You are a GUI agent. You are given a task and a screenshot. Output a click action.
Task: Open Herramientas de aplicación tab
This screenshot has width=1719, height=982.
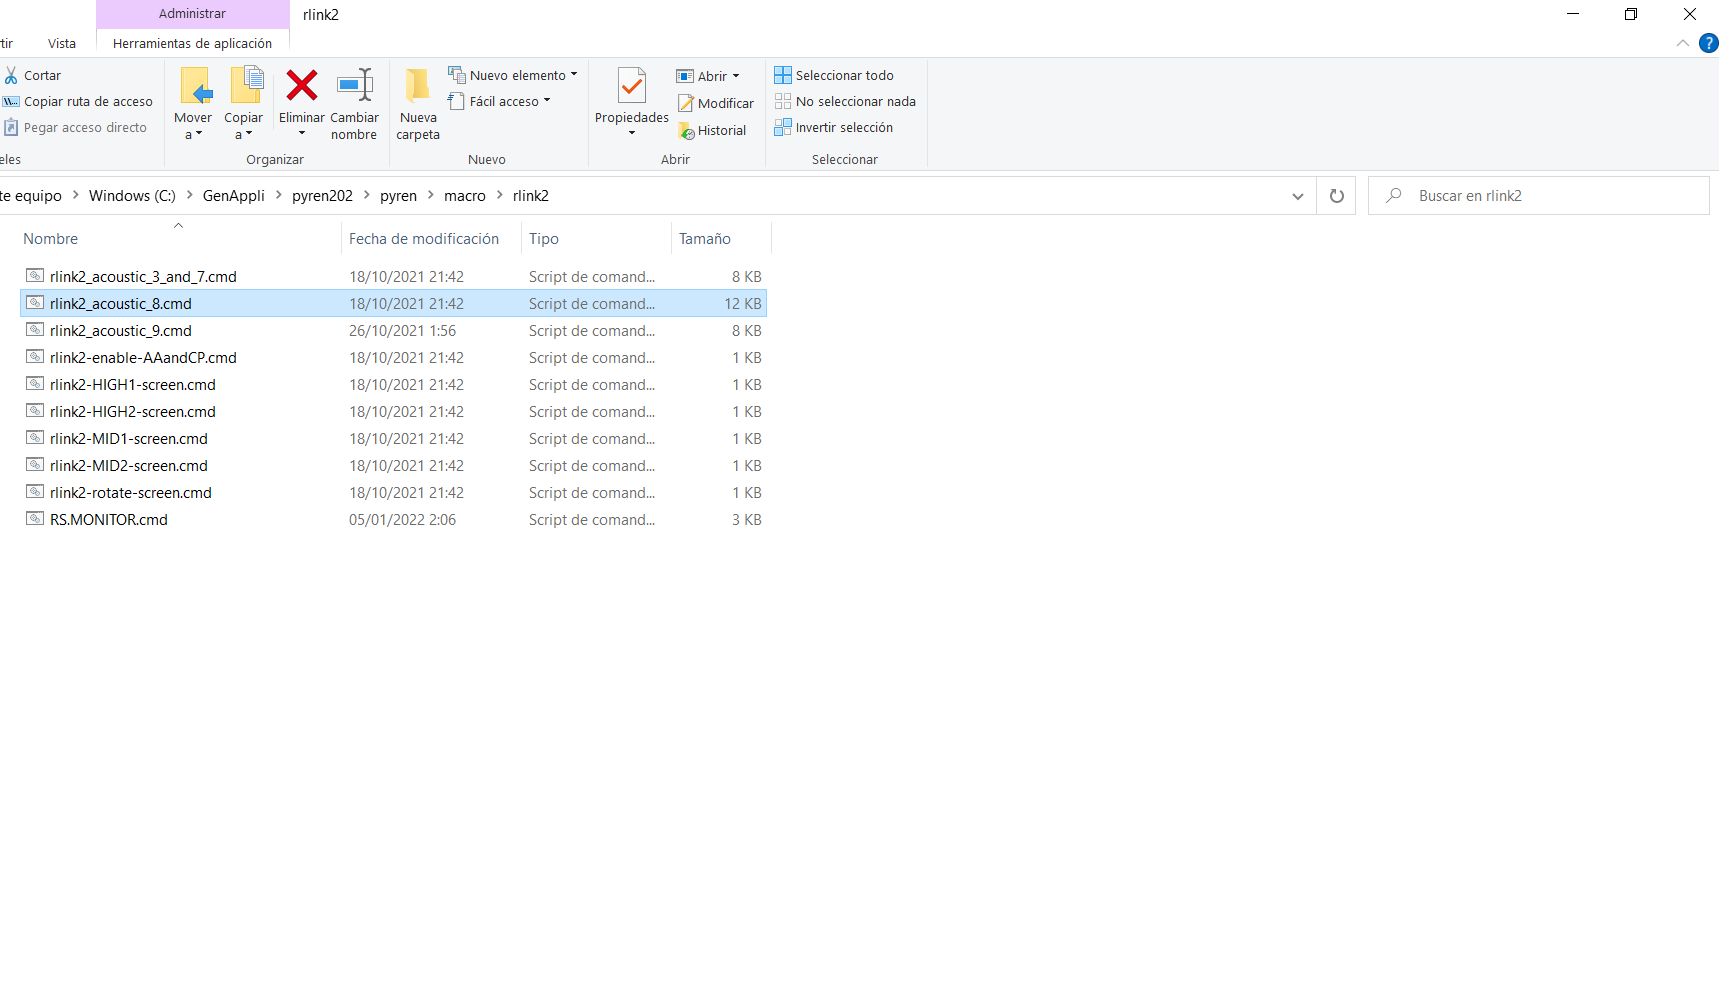point(193,44)
